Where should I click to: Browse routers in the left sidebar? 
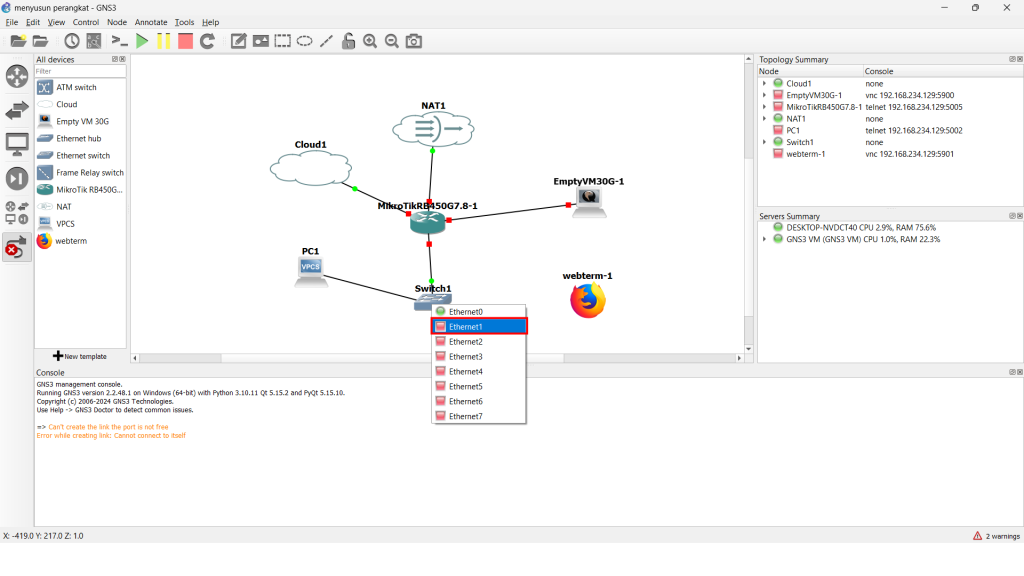click(17, 76)
